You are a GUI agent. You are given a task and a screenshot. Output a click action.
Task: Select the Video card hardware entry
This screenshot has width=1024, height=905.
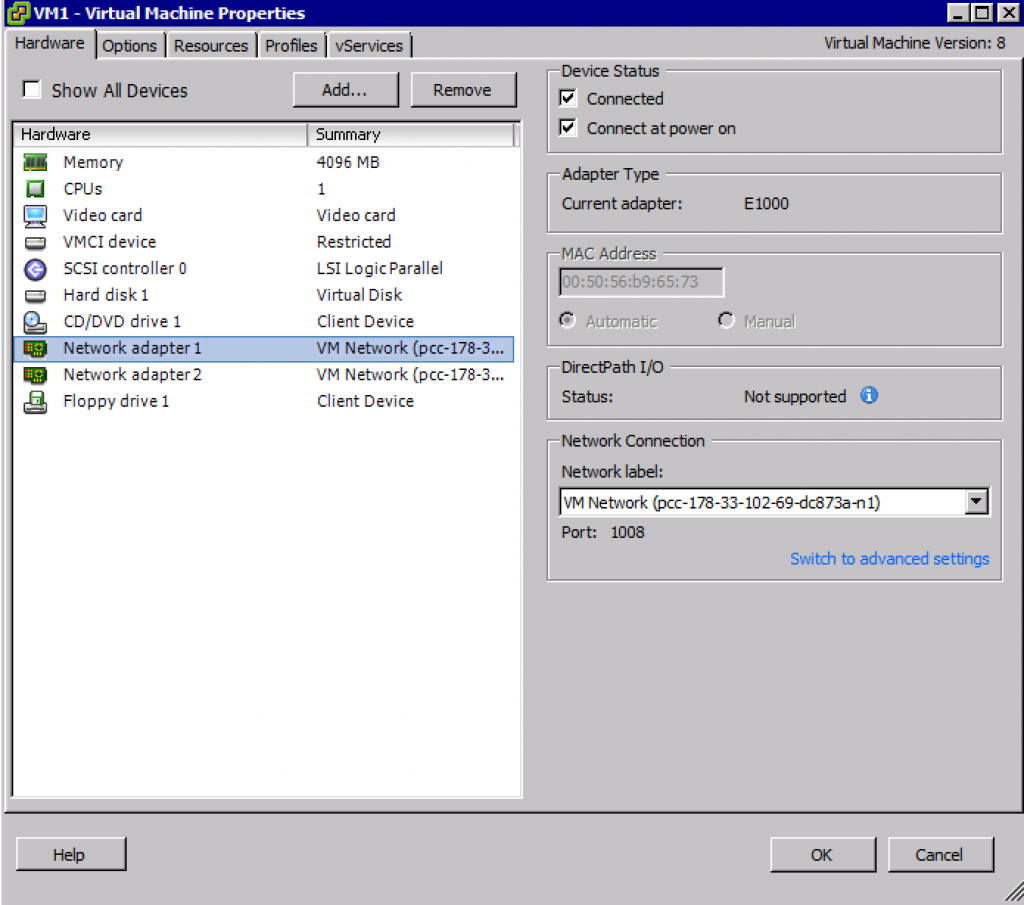(x=103, y=215)
